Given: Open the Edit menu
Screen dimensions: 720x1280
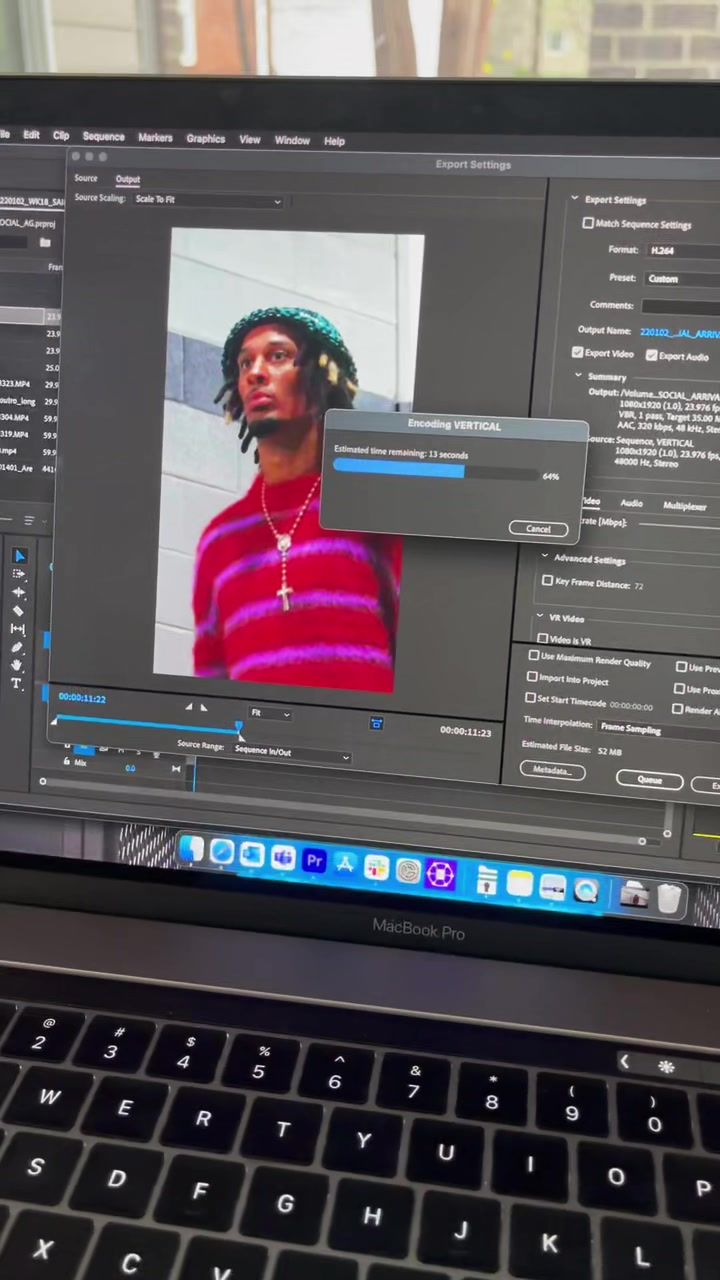Looking at the screenshot, I should coord(32,135).
